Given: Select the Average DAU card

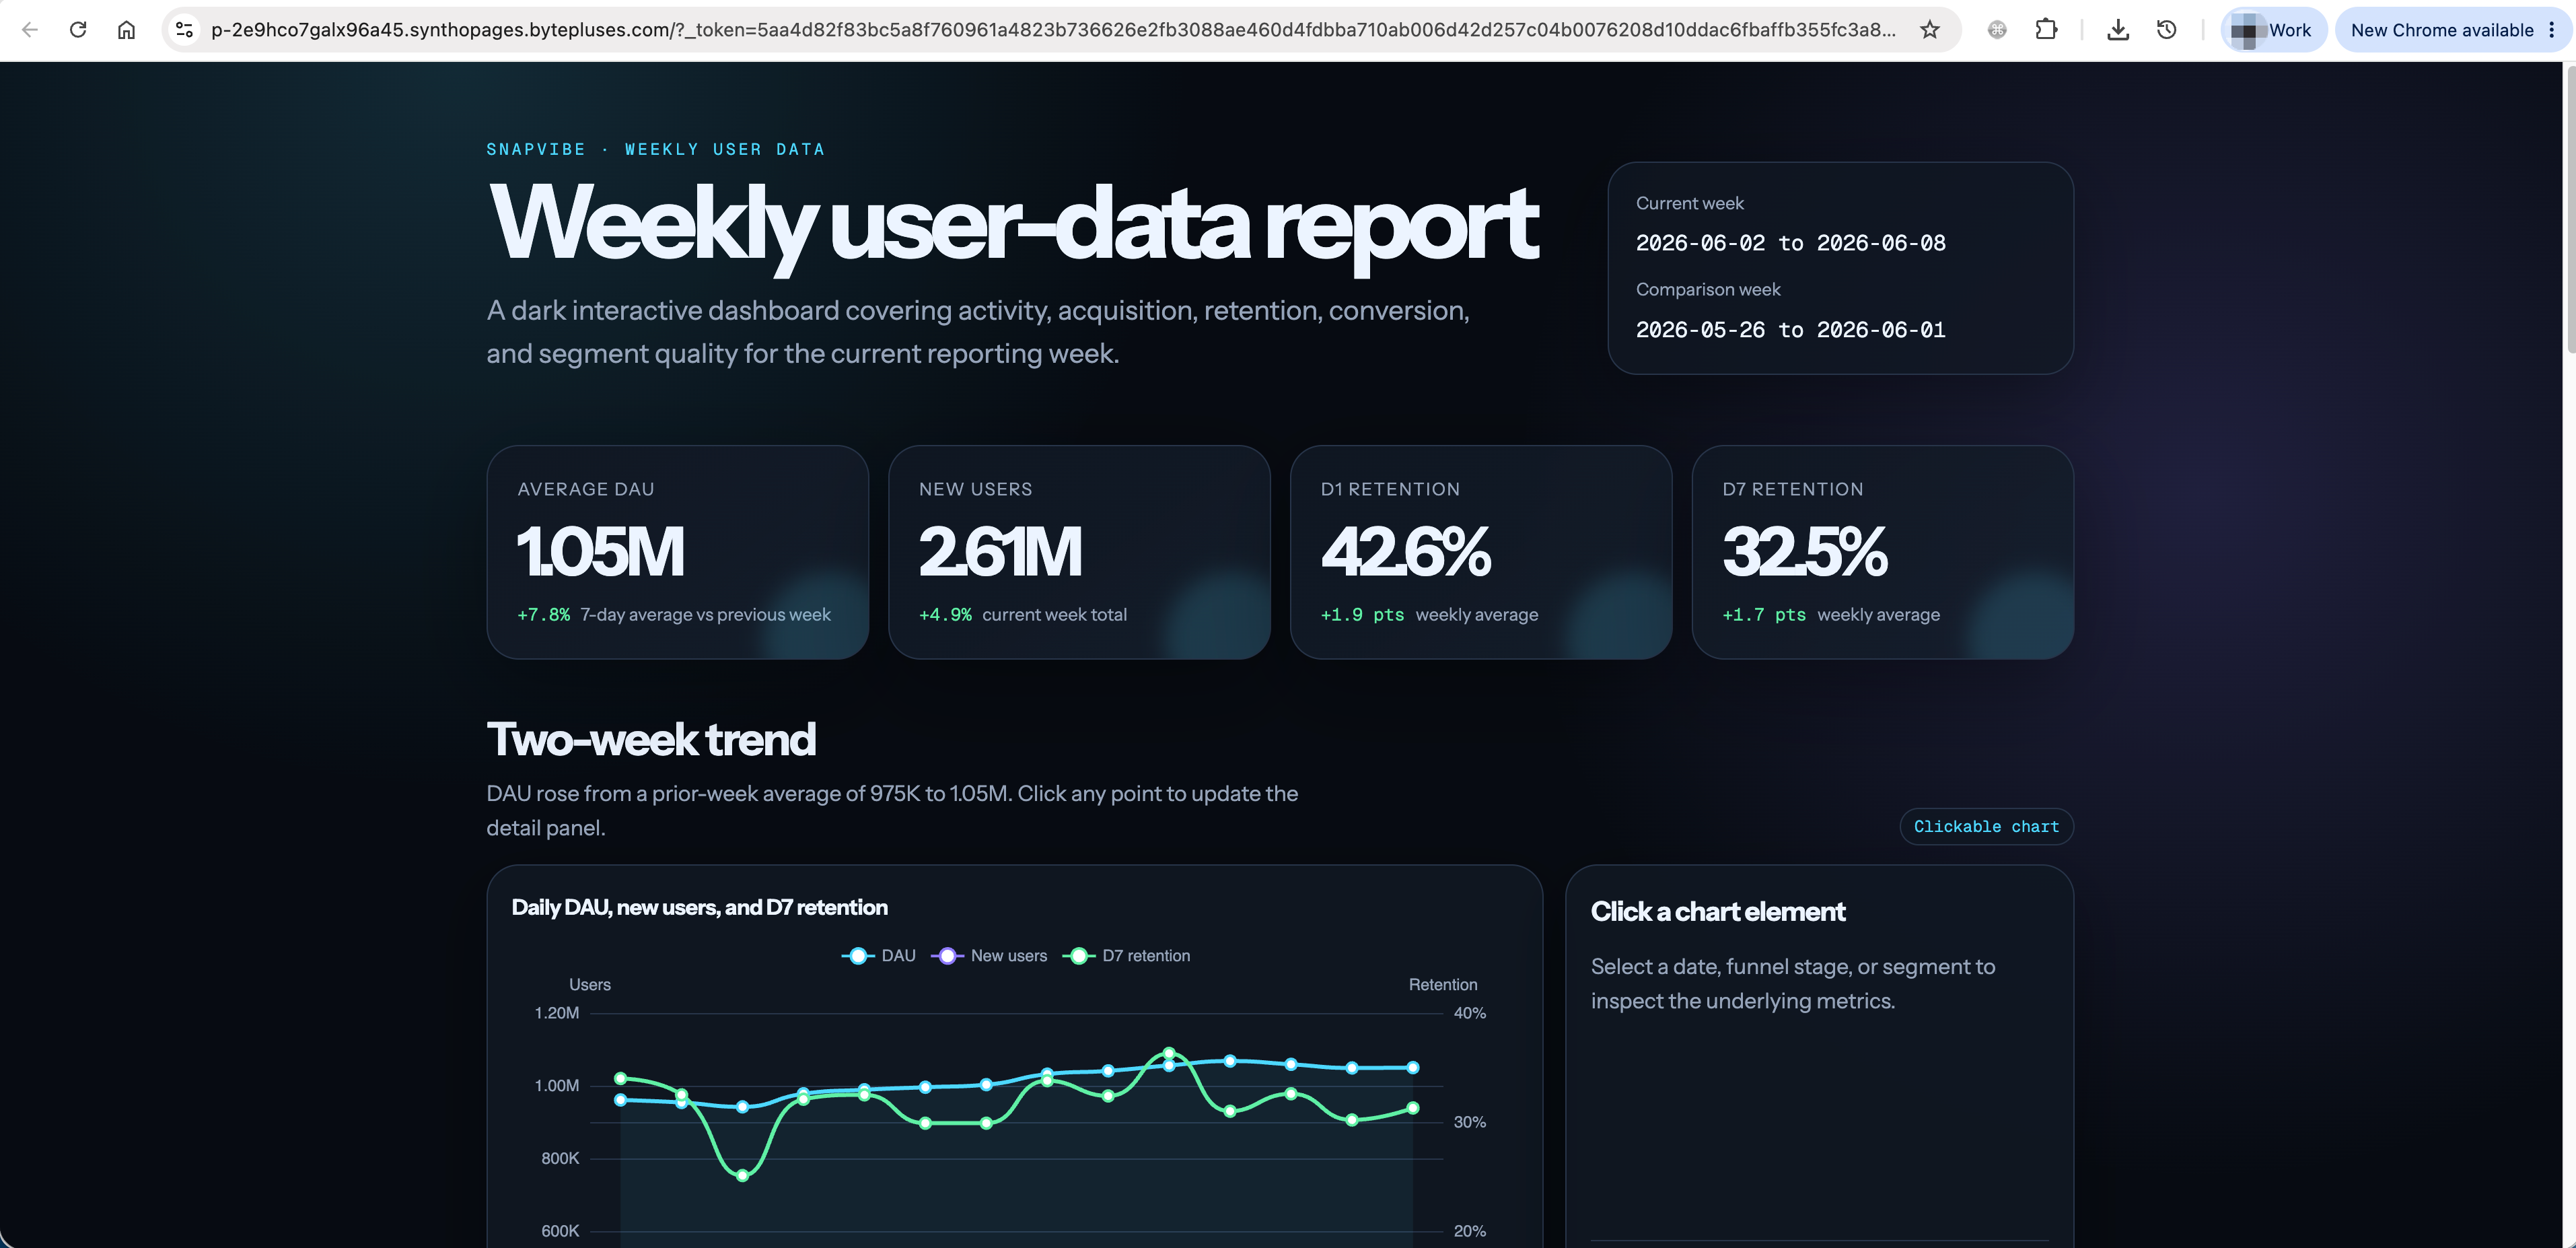Looking at the screenshot, I should click(677, 552).
